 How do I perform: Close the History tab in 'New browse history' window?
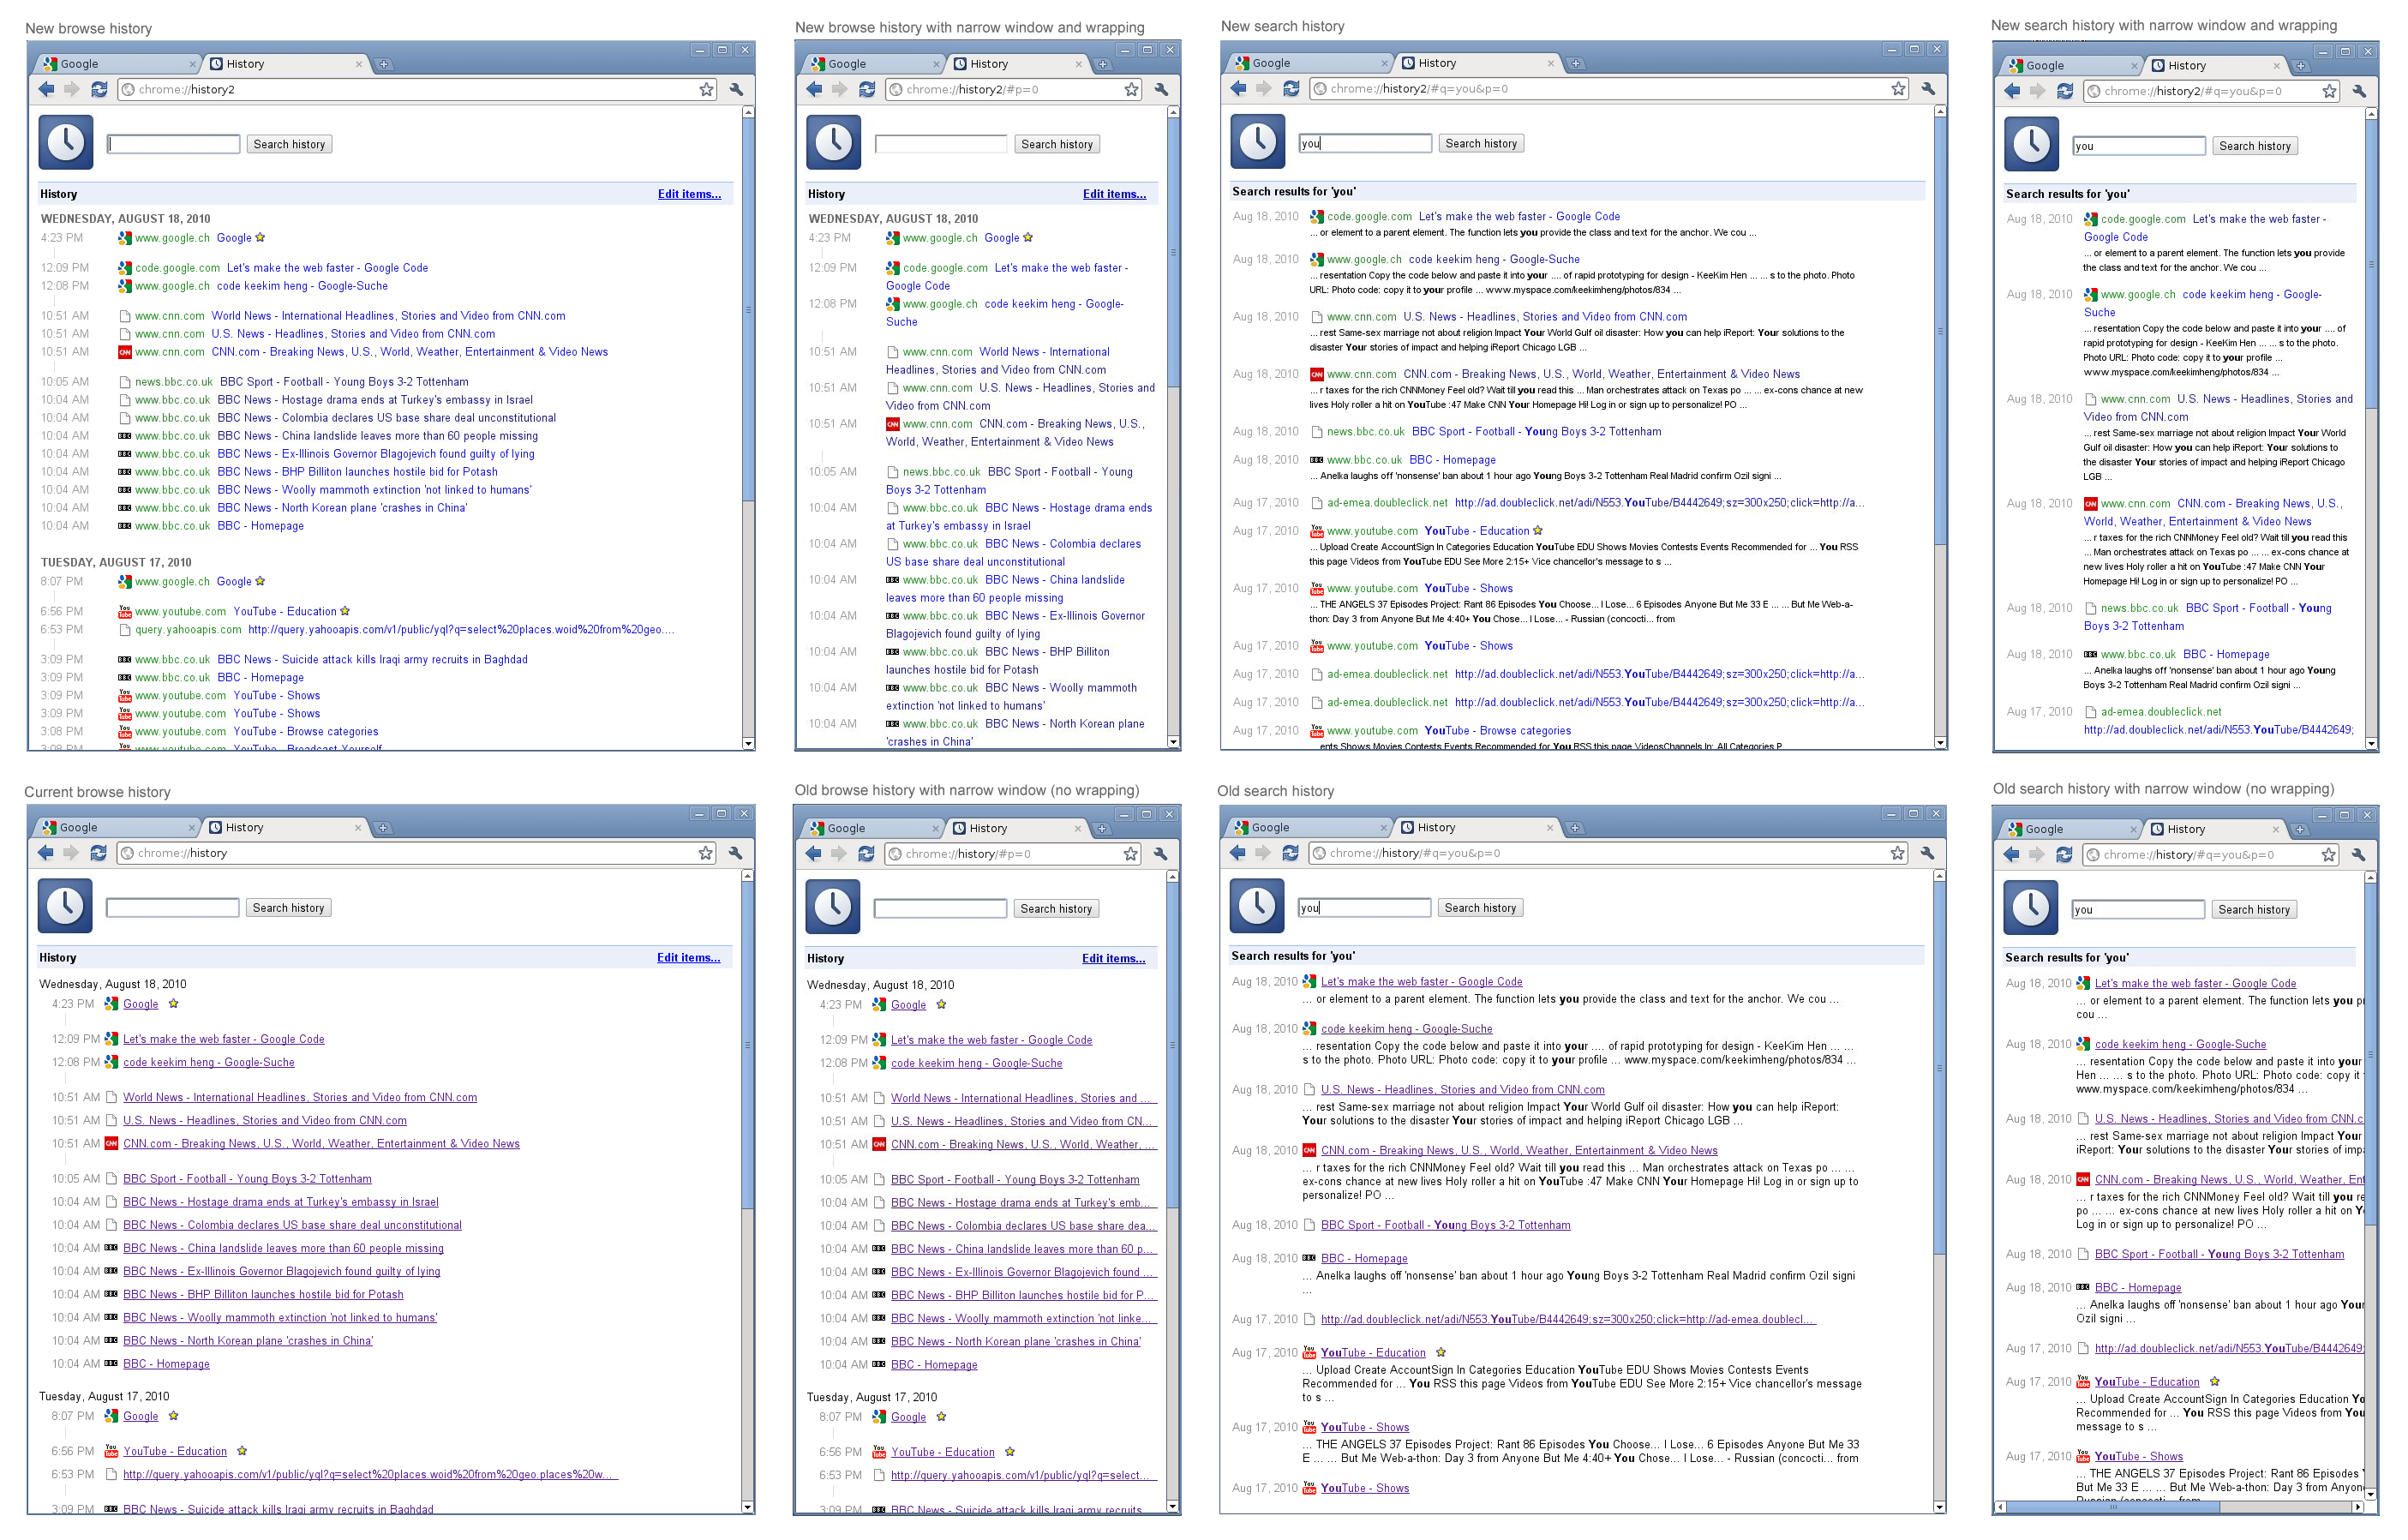coord(359,64)
